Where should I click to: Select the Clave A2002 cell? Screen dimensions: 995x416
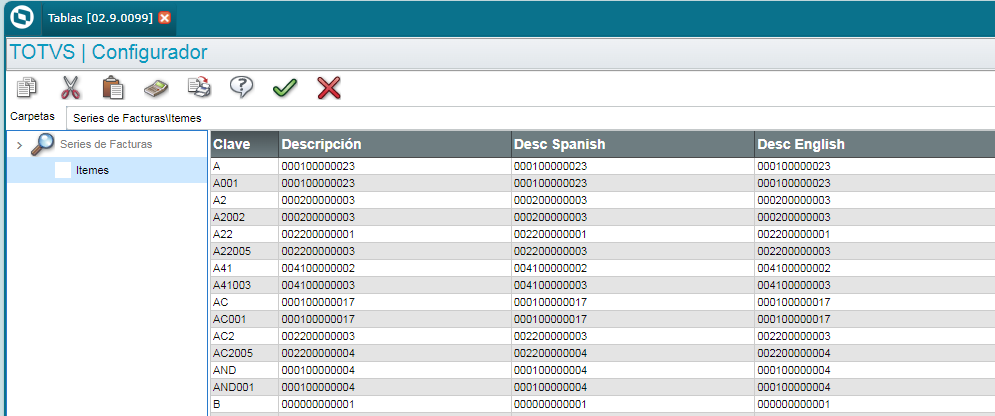[244, 217]
